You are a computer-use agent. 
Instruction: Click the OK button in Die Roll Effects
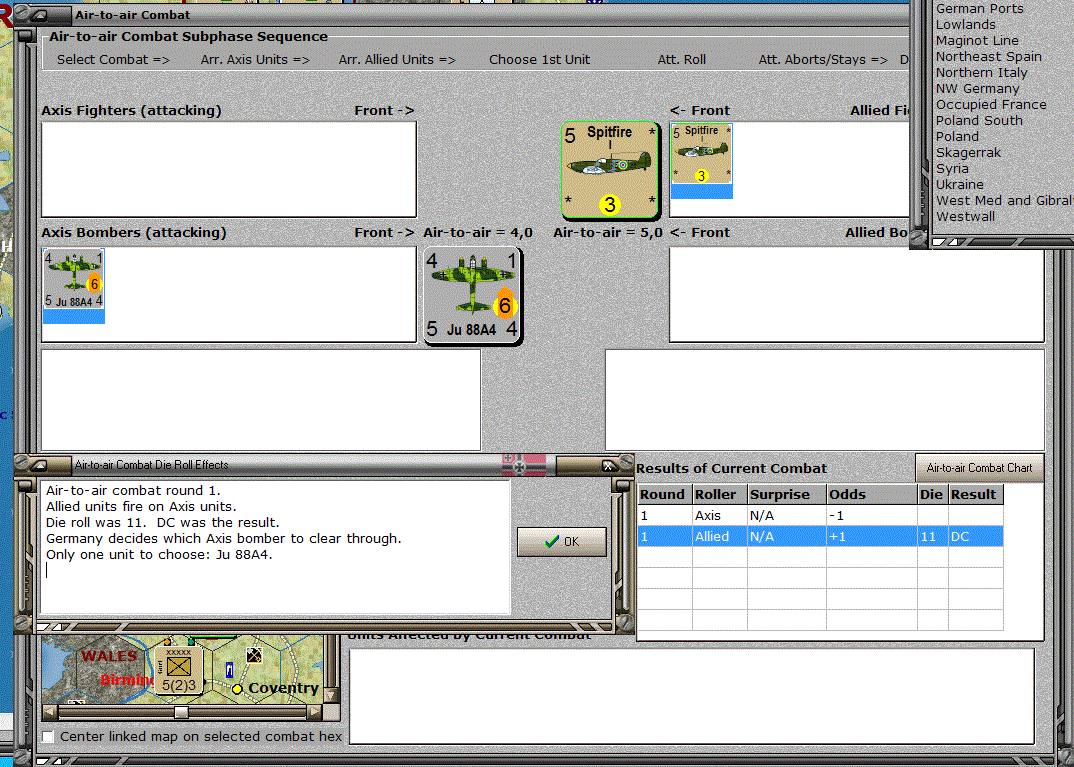pyautogui.click(x=562, y=542)
